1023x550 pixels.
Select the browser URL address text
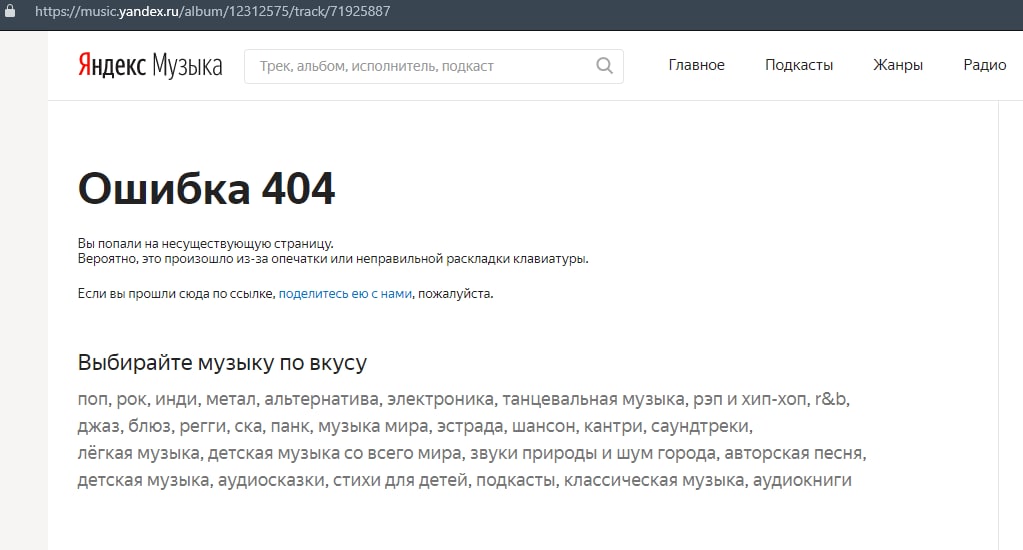click(213, 11)
